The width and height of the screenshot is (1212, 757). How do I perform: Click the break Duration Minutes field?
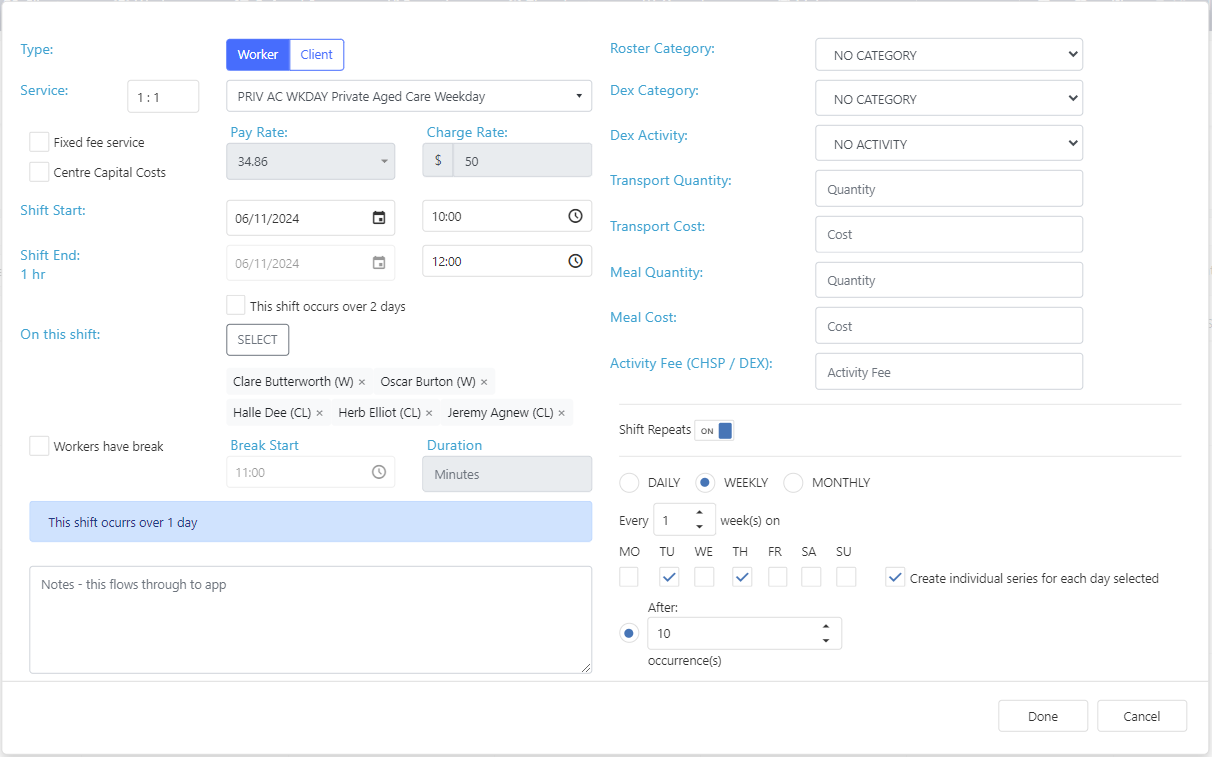[x=507, y=474]
